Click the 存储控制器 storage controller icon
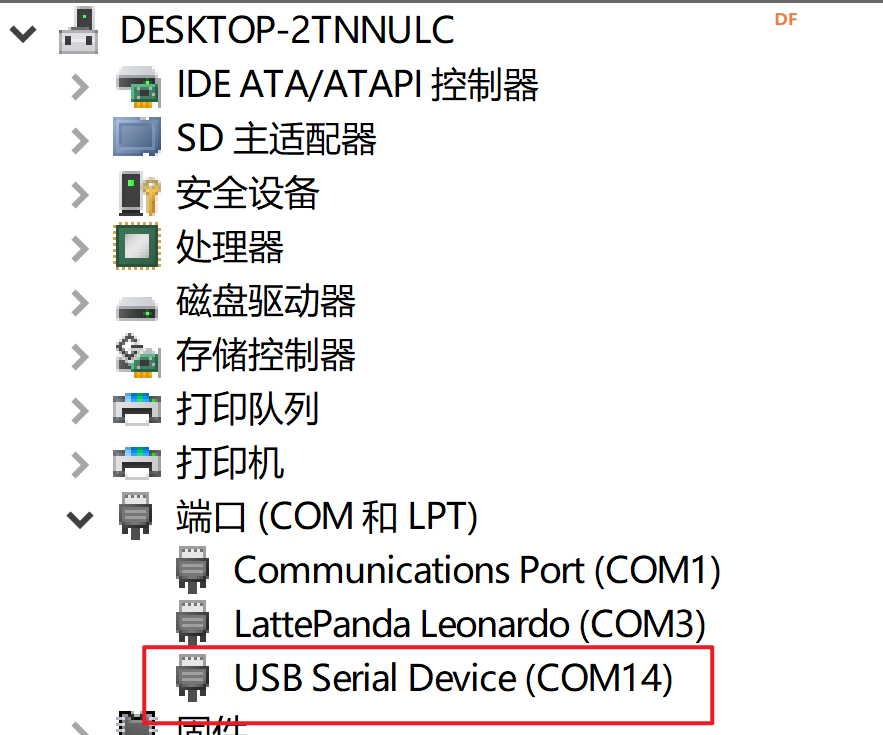This screenshot has width=883, height=735. click(136, 355)
